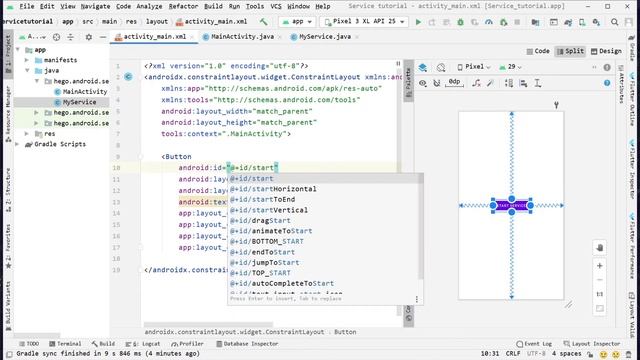Click the Align icon in design toolbar

pos(523,83)
